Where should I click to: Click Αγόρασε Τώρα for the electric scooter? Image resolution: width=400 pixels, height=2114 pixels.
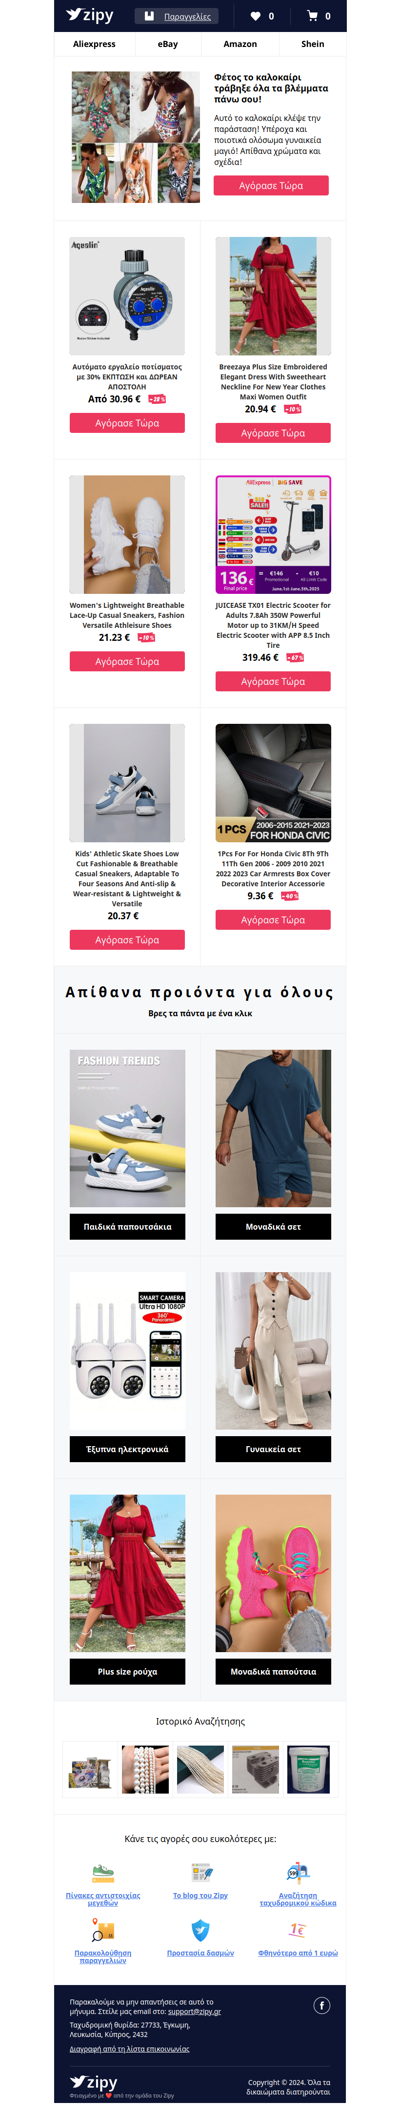click(273, 681)
